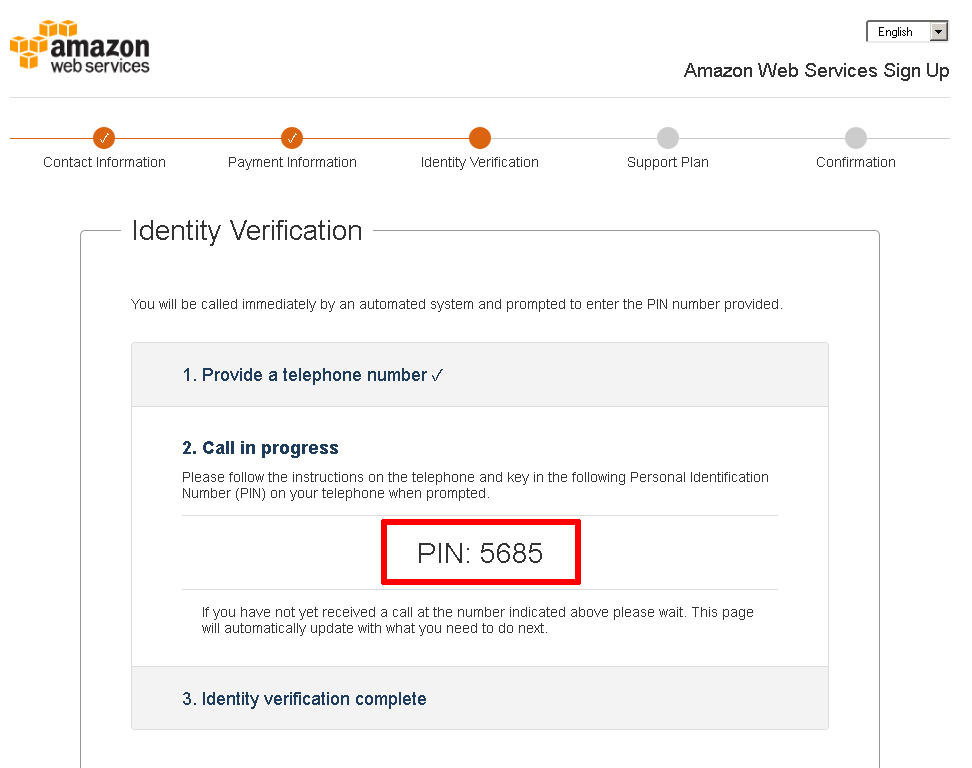Click the language dropdown arrow button

(939, 32)
